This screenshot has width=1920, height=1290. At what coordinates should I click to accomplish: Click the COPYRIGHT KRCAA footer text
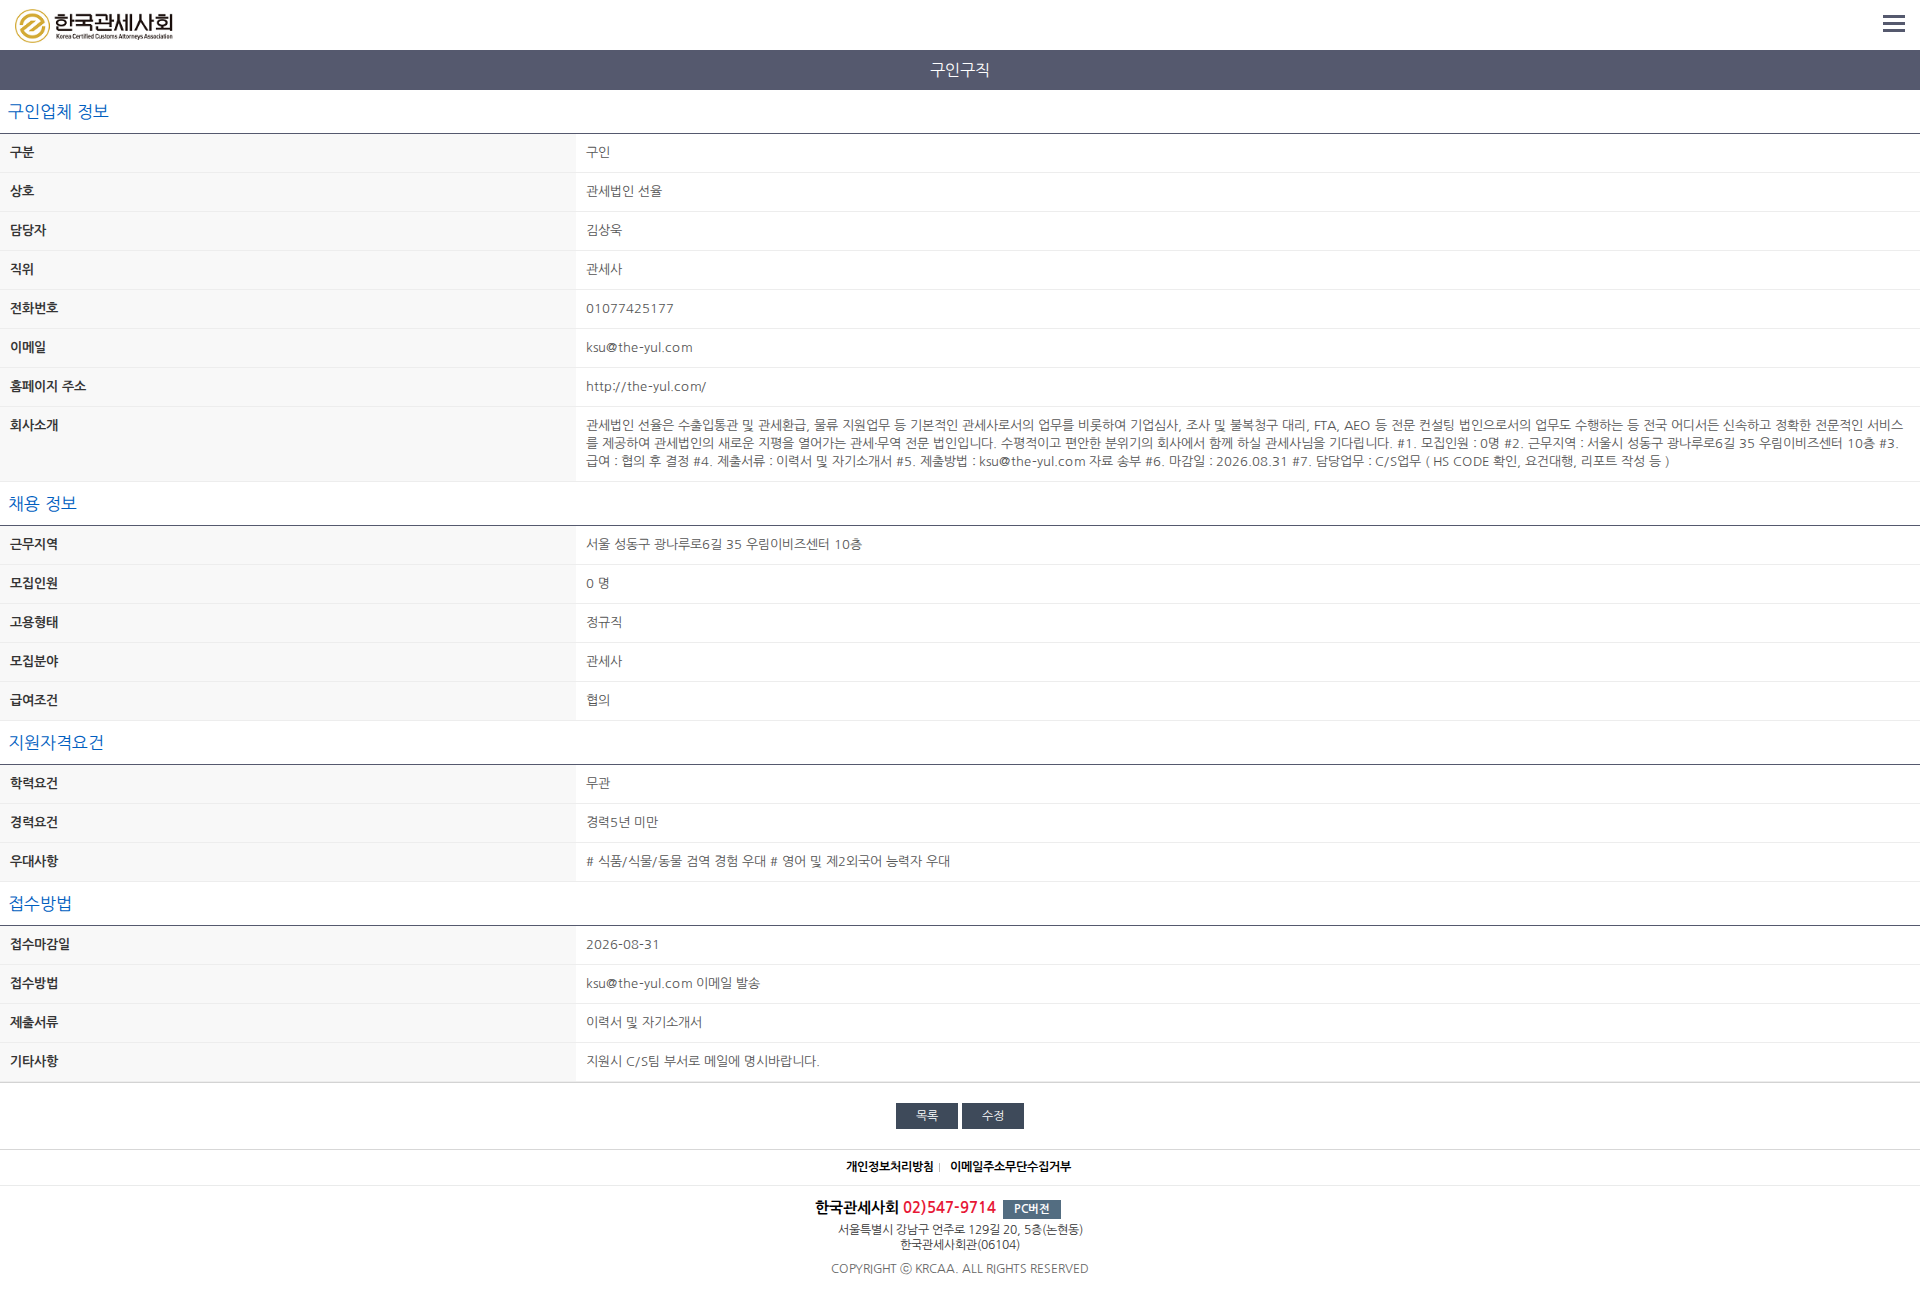(x=960, y=1269)
